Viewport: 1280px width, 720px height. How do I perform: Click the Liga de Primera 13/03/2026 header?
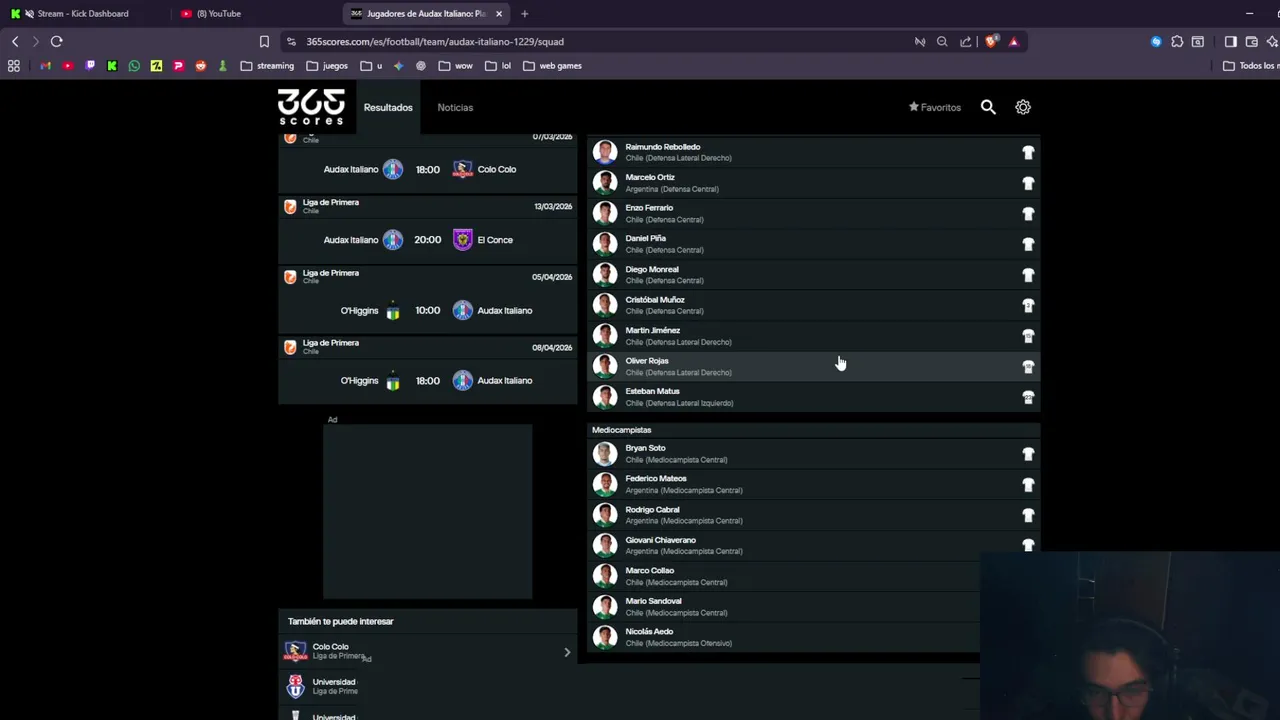click(427, 206)
